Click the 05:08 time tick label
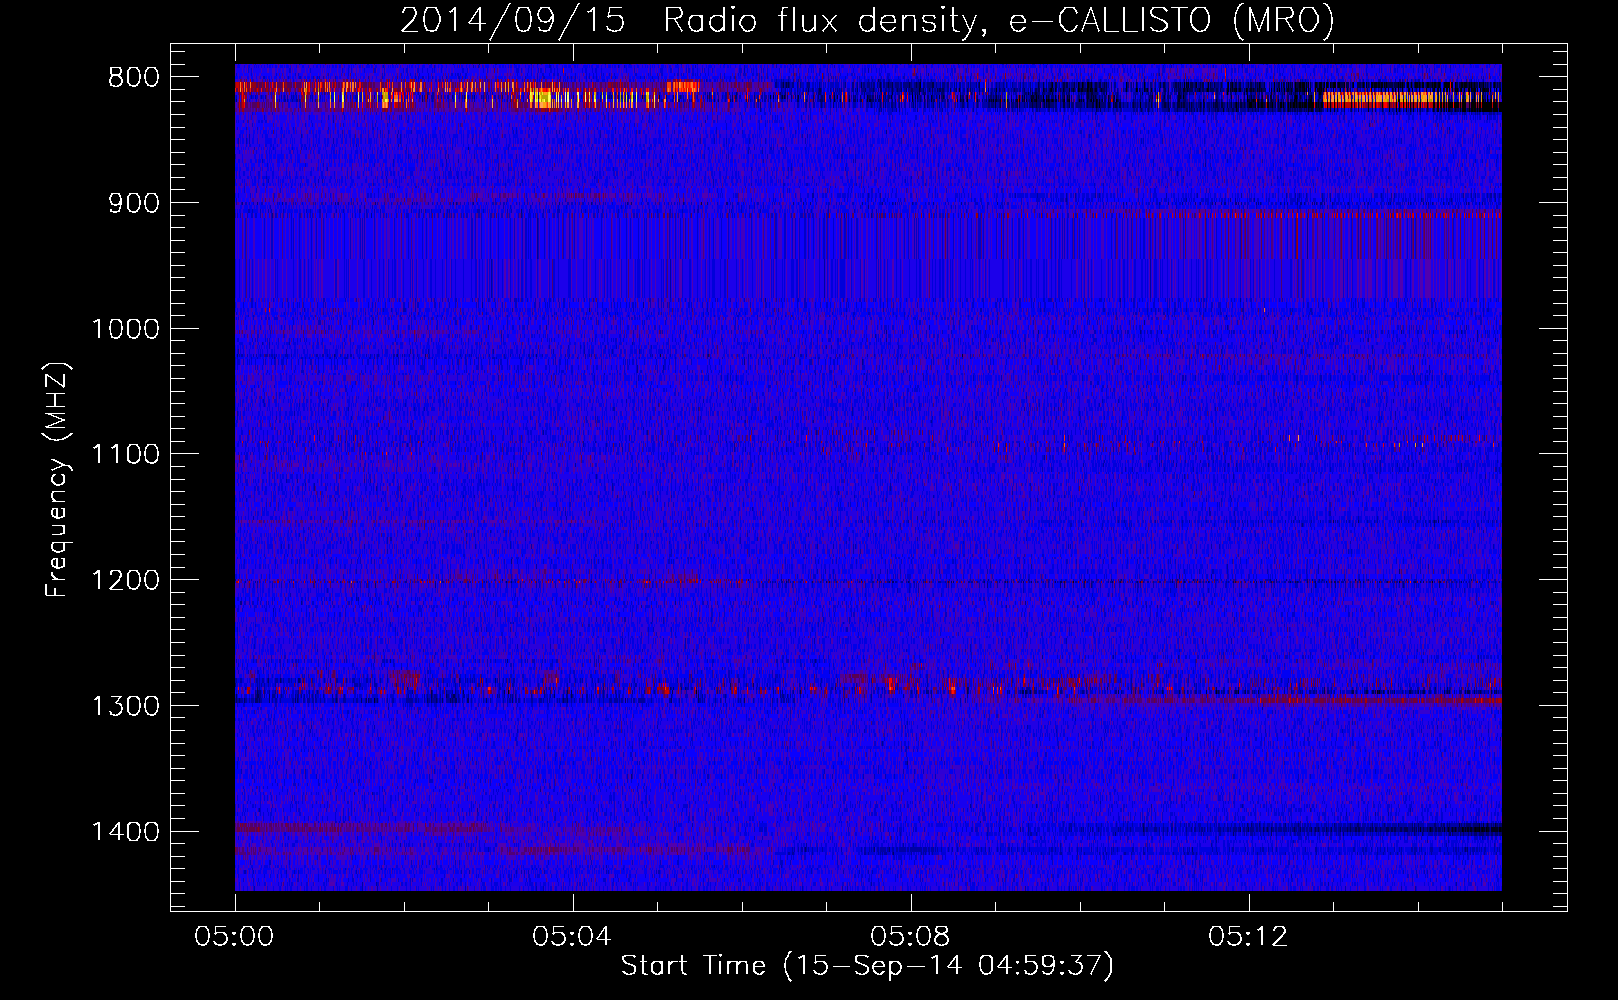 pos(910,937)
